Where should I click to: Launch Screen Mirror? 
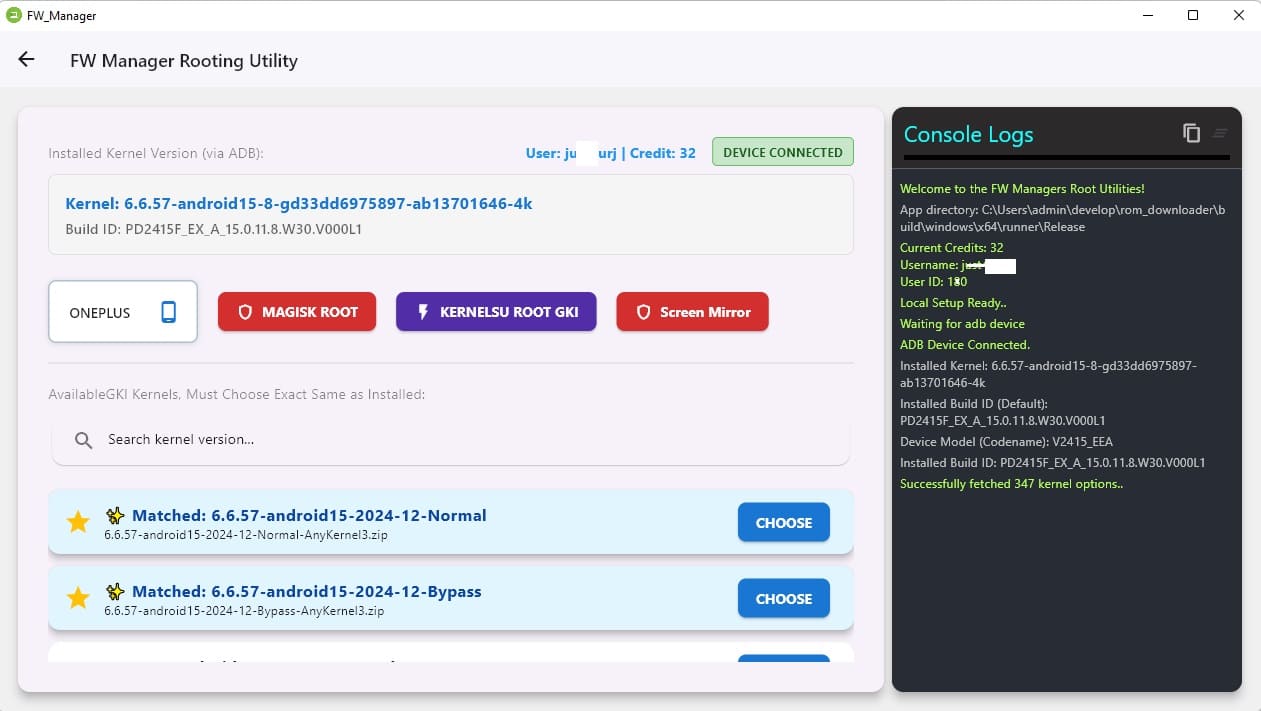pyautogui.click(x=692, y=312)
